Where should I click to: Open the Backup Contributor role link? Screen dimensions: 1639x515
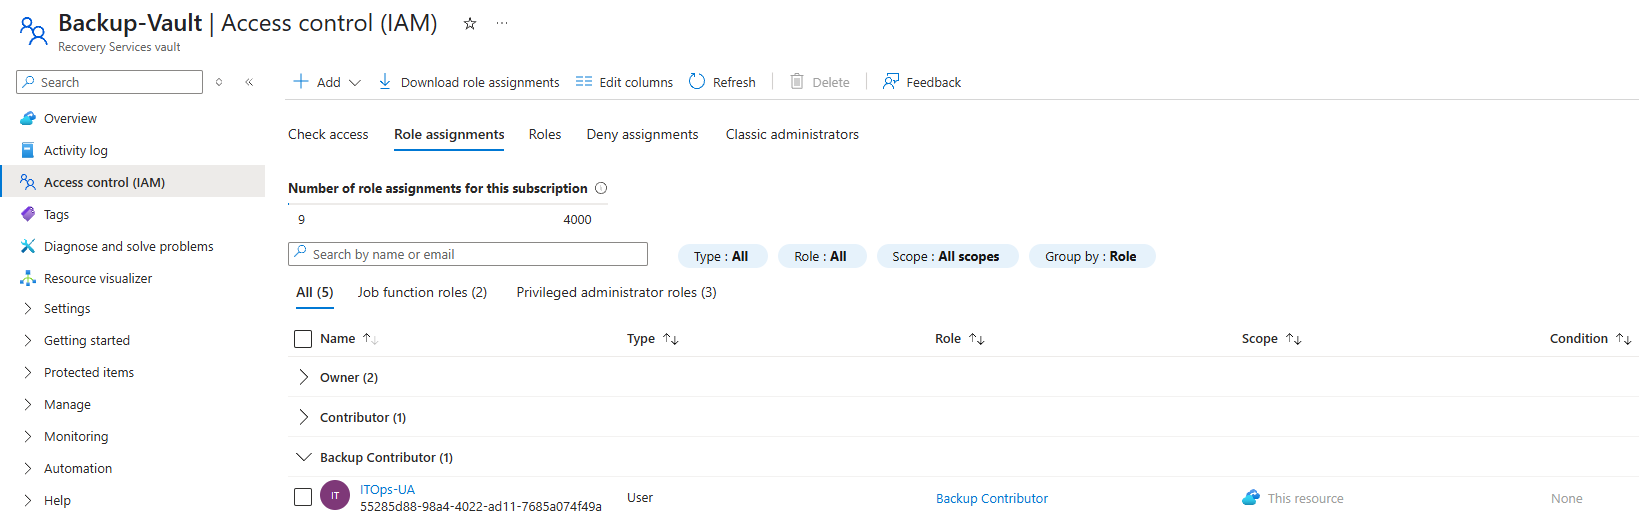click(x=992, y=498)
